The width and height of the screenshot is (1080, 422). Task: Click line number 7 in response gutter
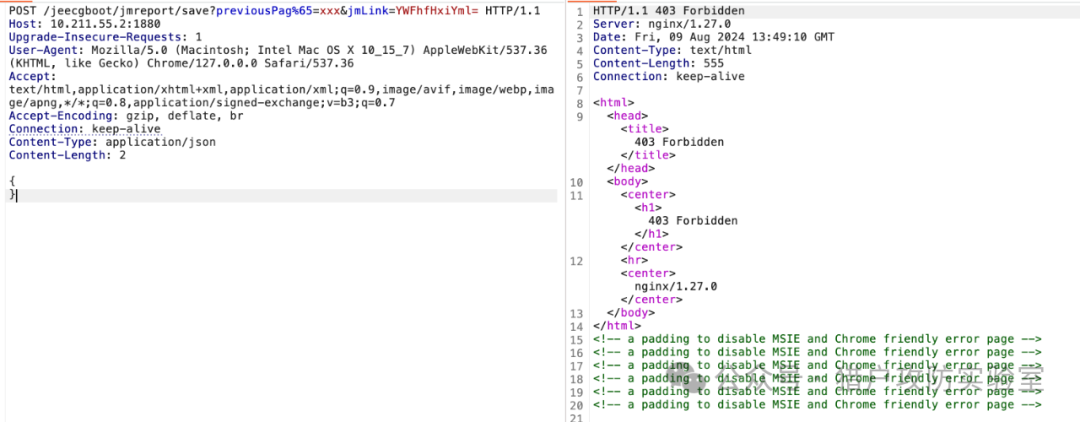(579, 89)
